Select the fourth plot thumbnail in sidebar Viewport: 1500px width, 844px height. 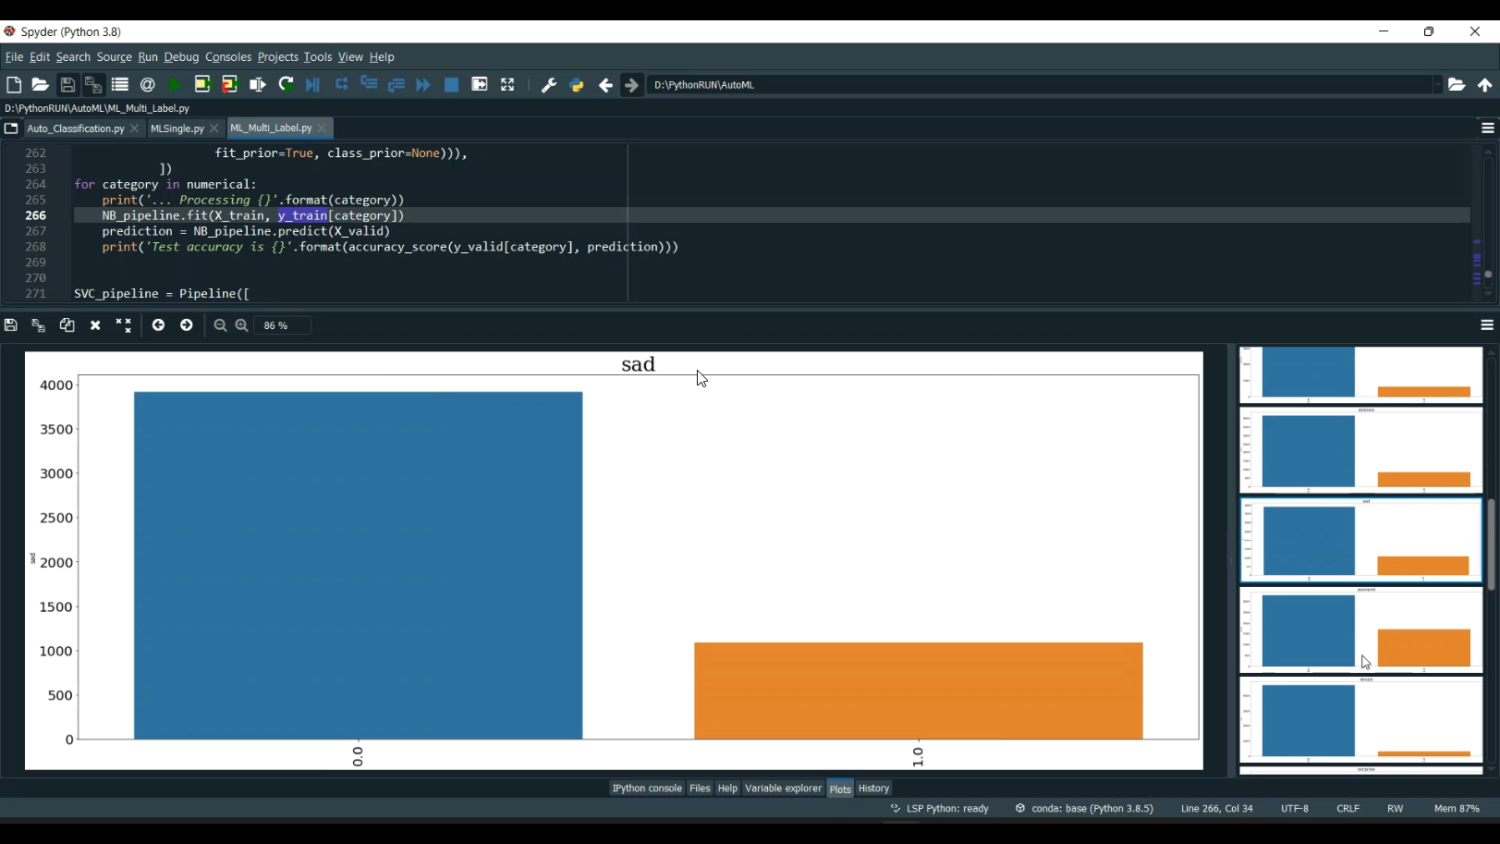pos(1360,630)
